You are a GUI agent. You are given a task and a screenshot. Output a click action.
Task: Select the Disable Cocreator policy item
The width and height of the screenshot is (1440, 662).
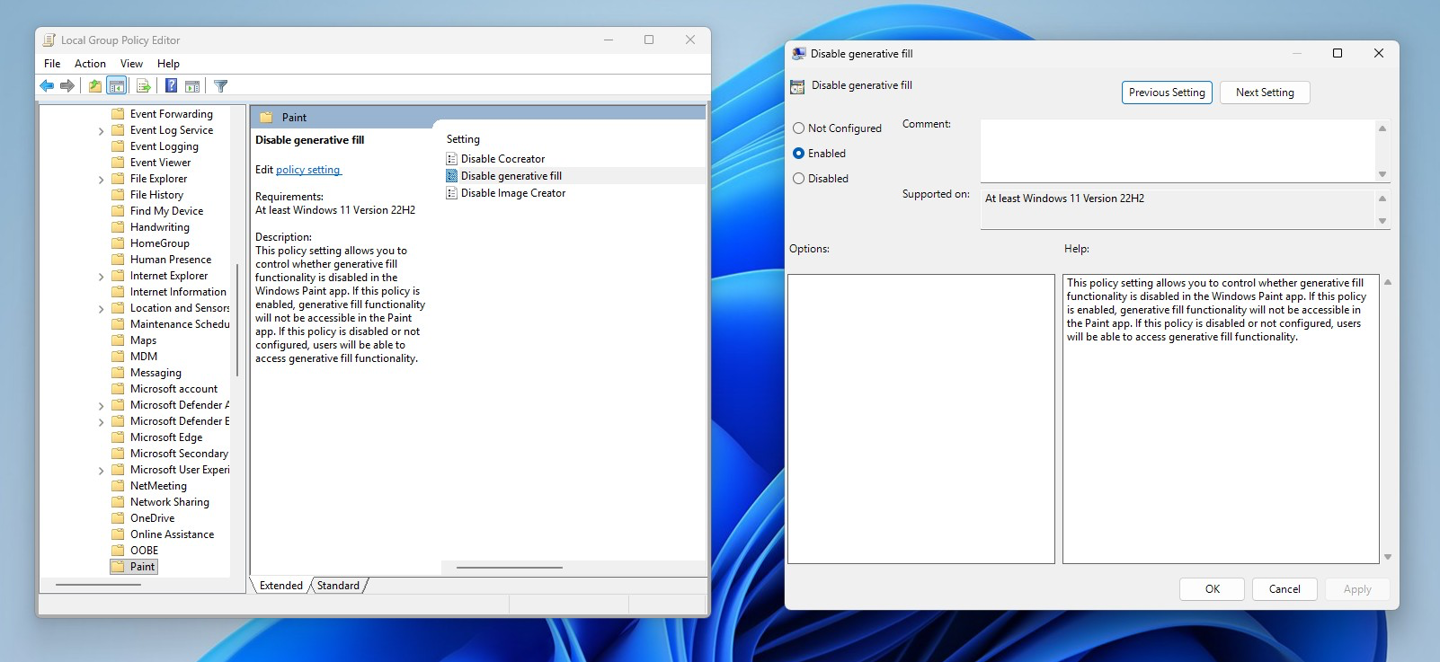click(x=502, y=159)
